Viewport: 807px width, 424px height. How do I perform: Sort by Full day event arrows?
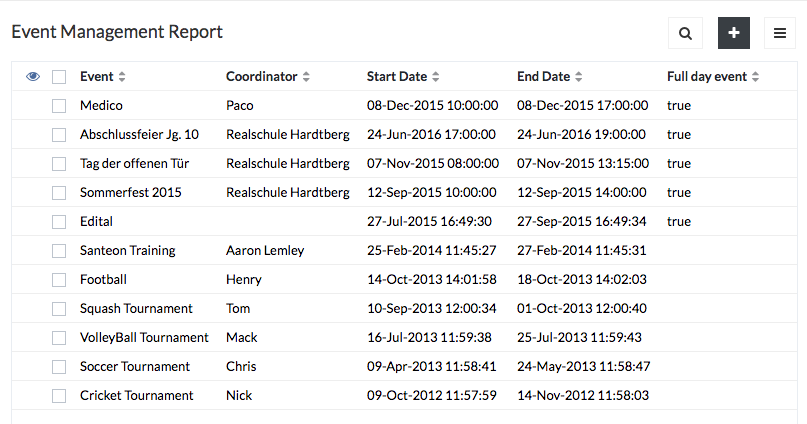pos(755,77)
